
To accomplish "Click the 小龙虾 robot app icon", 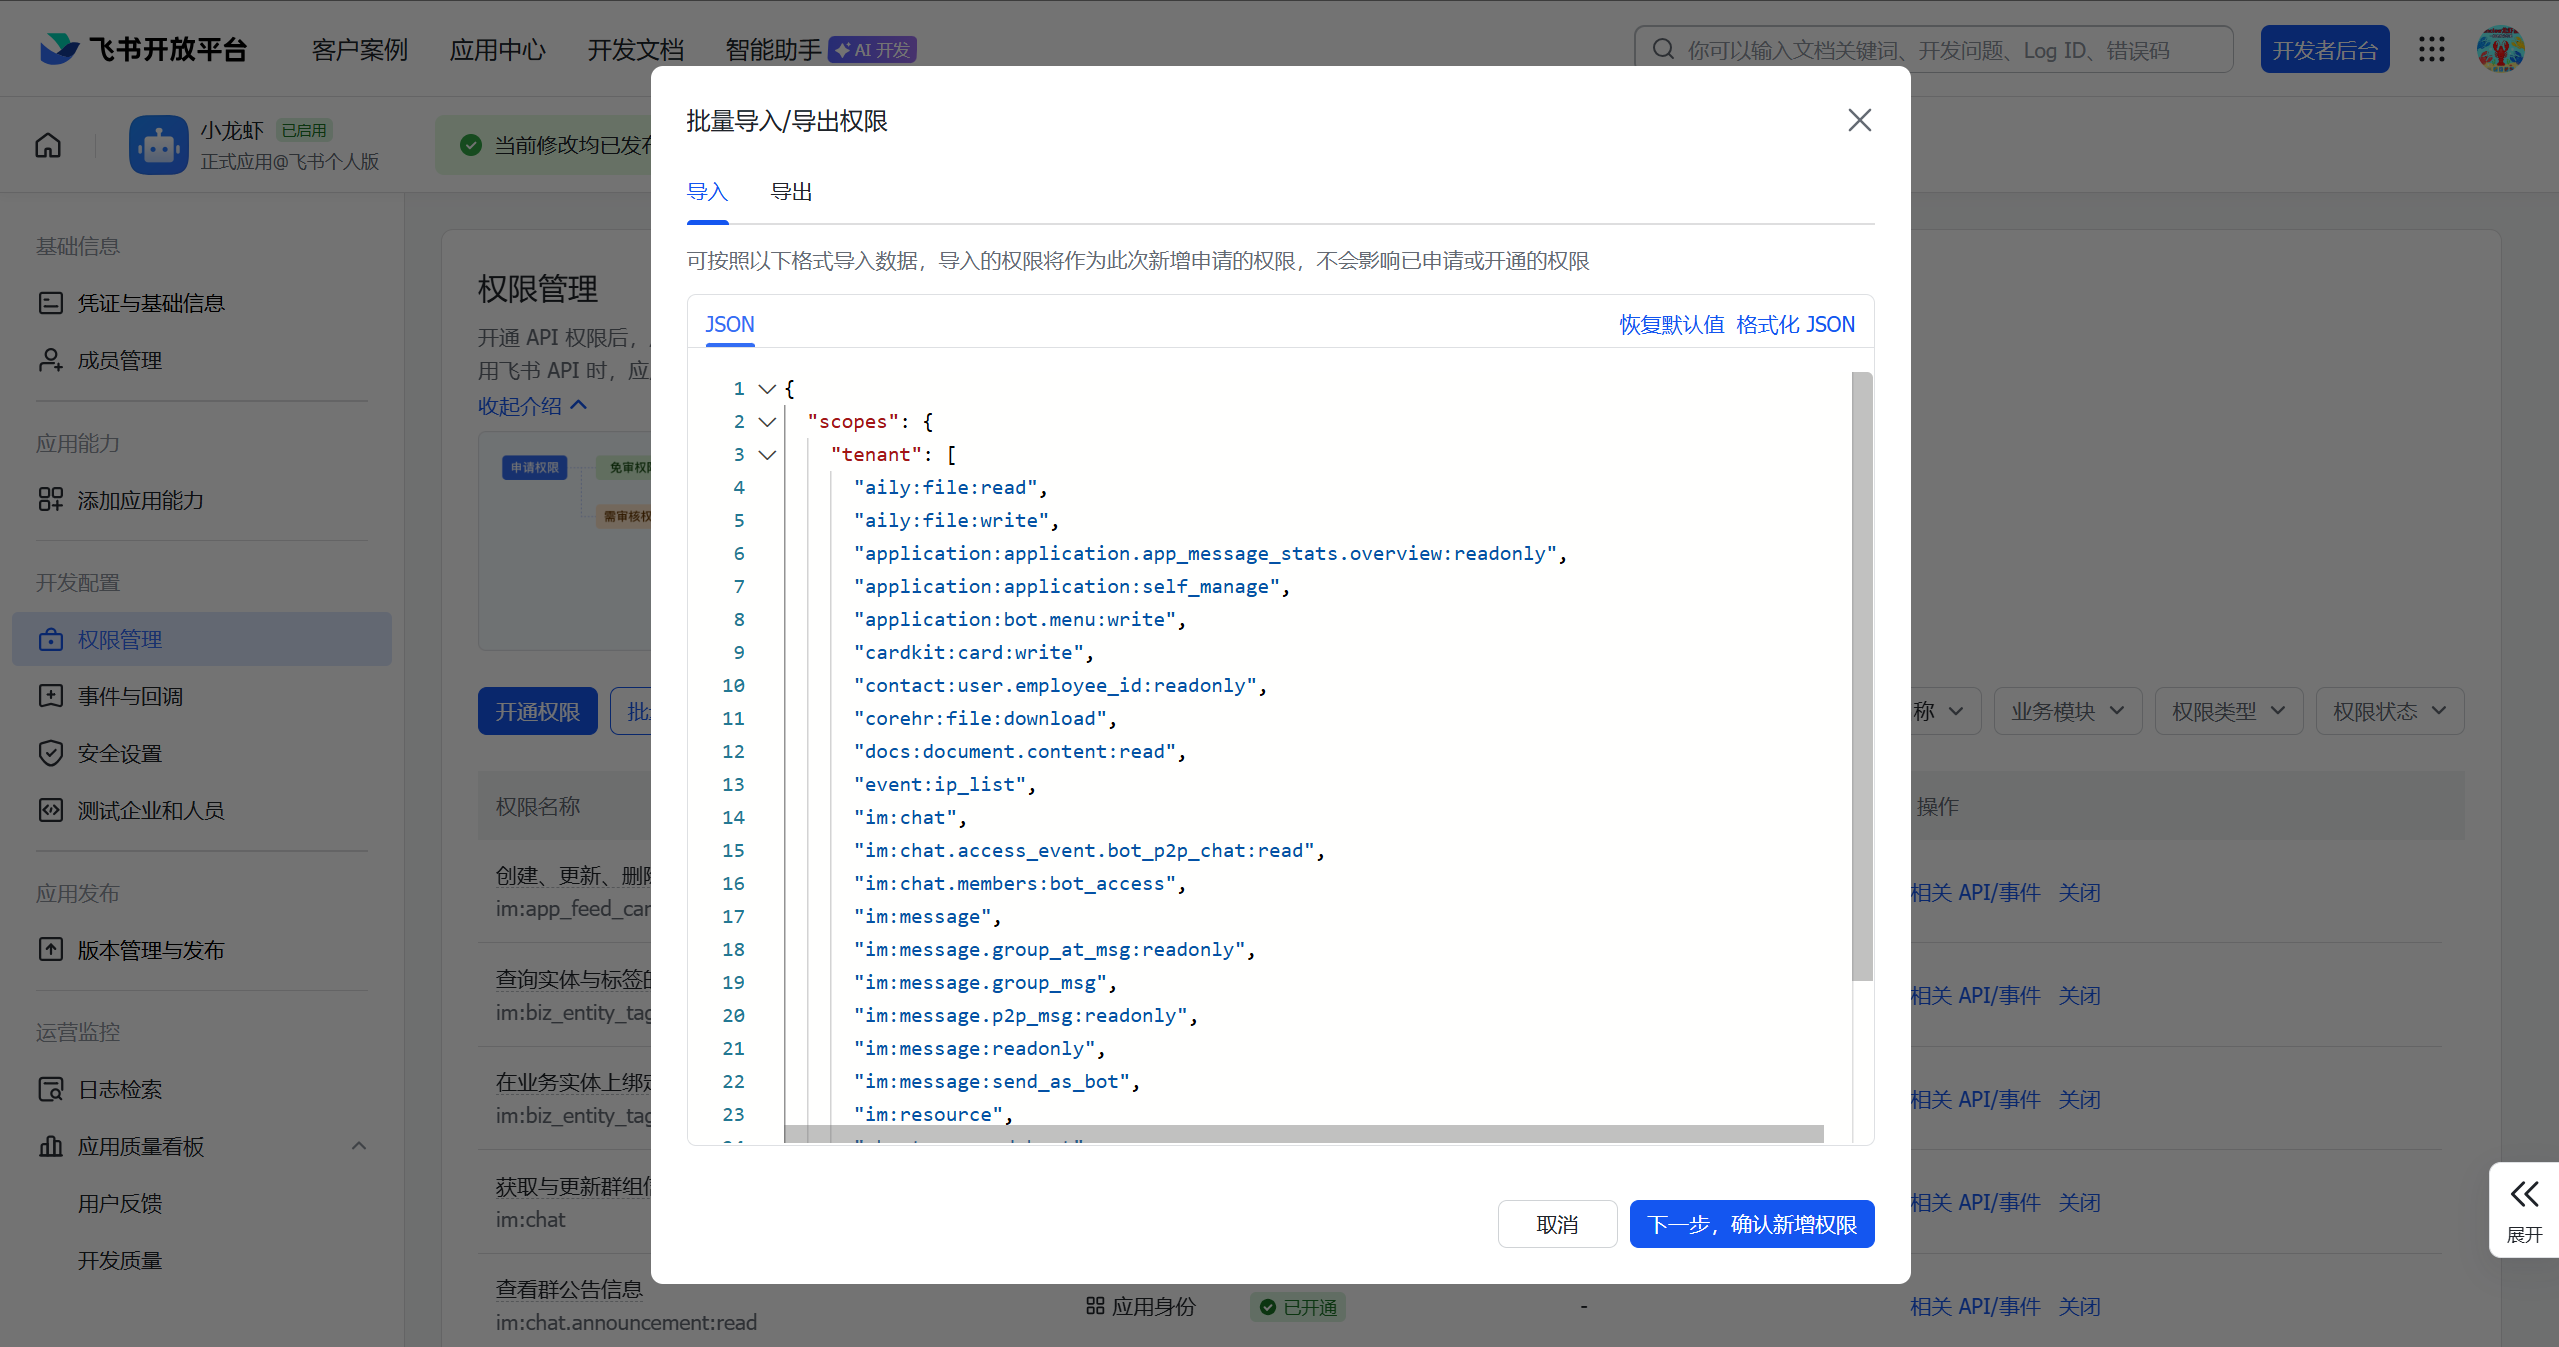I will click(159, 145).
